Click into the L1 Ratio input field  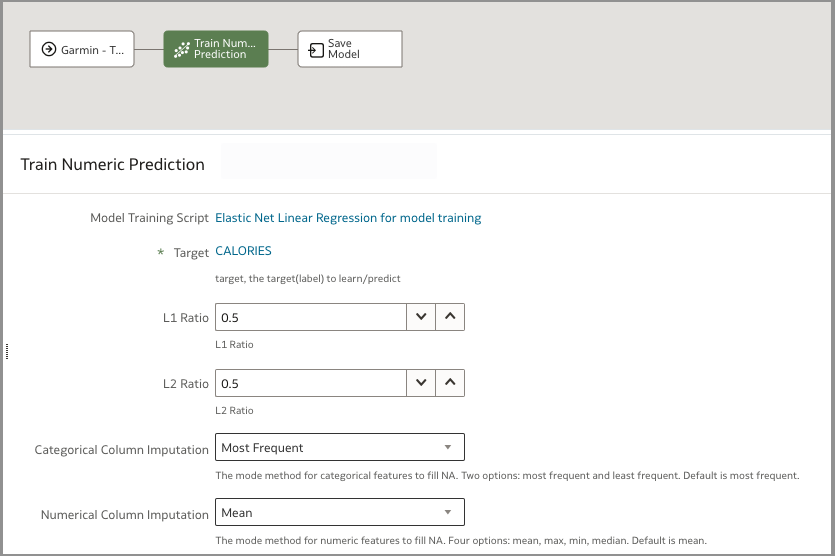click(x=310, y=317)
